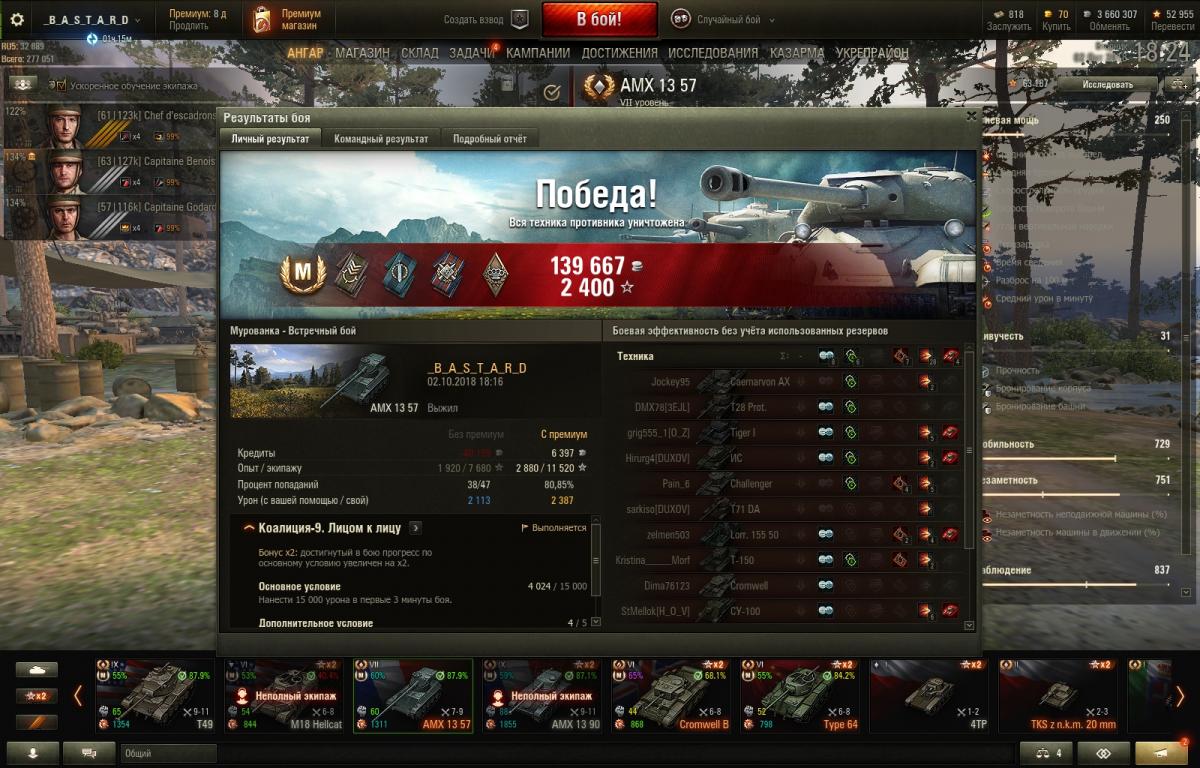This screenshot has width=1200, height=768.
Task: Click the Mastery badge M medal
Action: [x=301, y=272]
